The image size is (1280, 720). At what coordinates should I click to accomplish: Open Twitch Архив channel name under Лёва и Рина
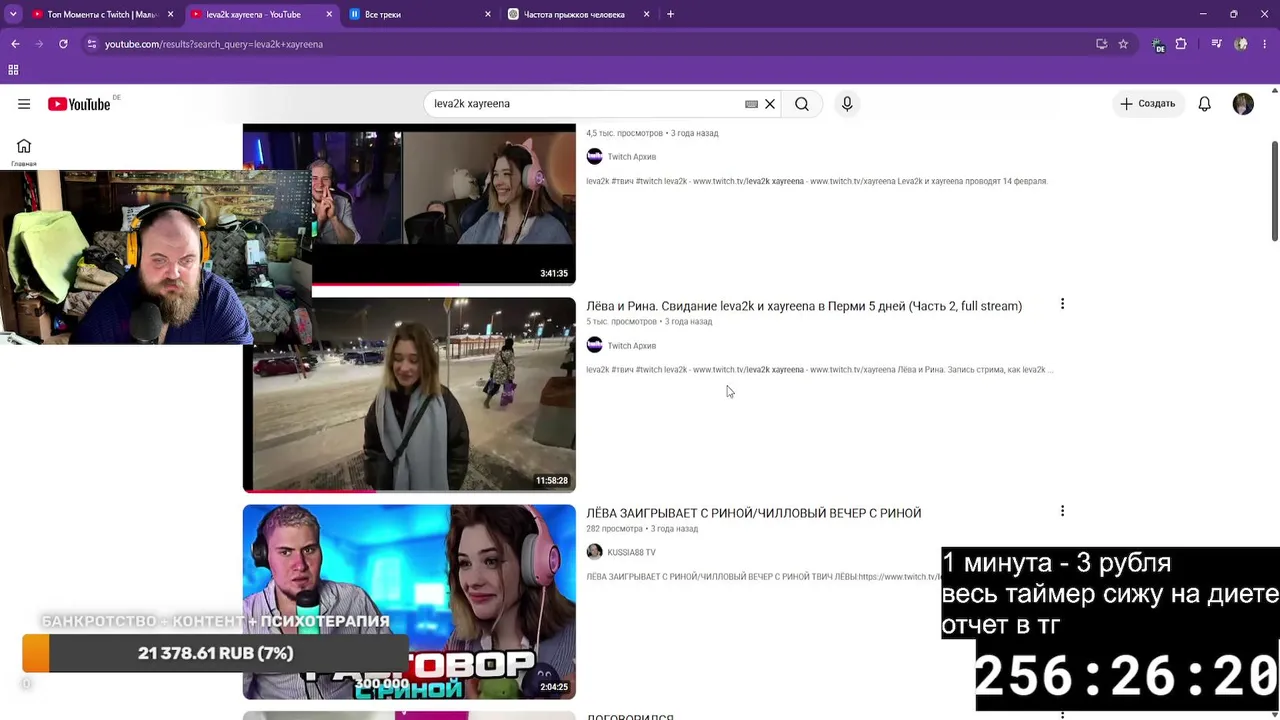click(x=631, y=346)
